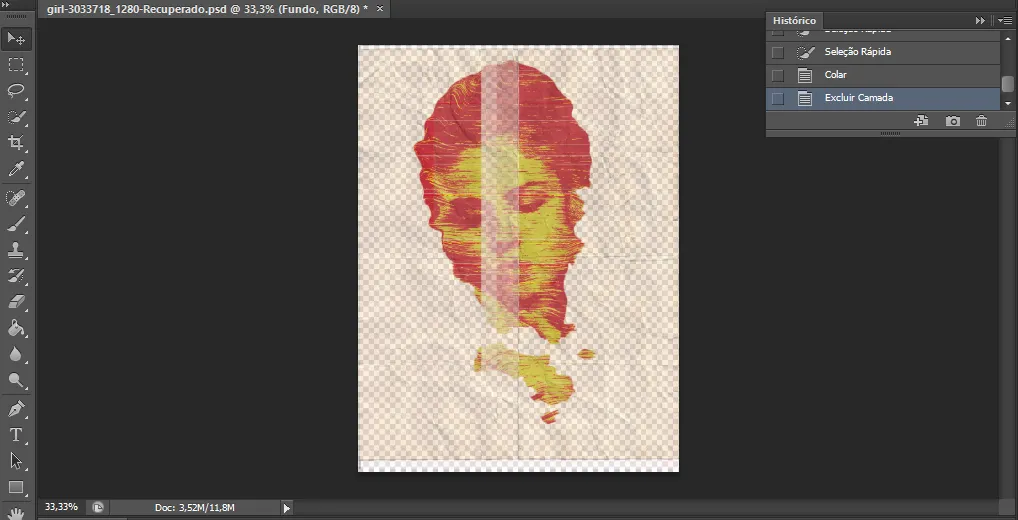Select the Rectangle shape tool

coord(16,488)
